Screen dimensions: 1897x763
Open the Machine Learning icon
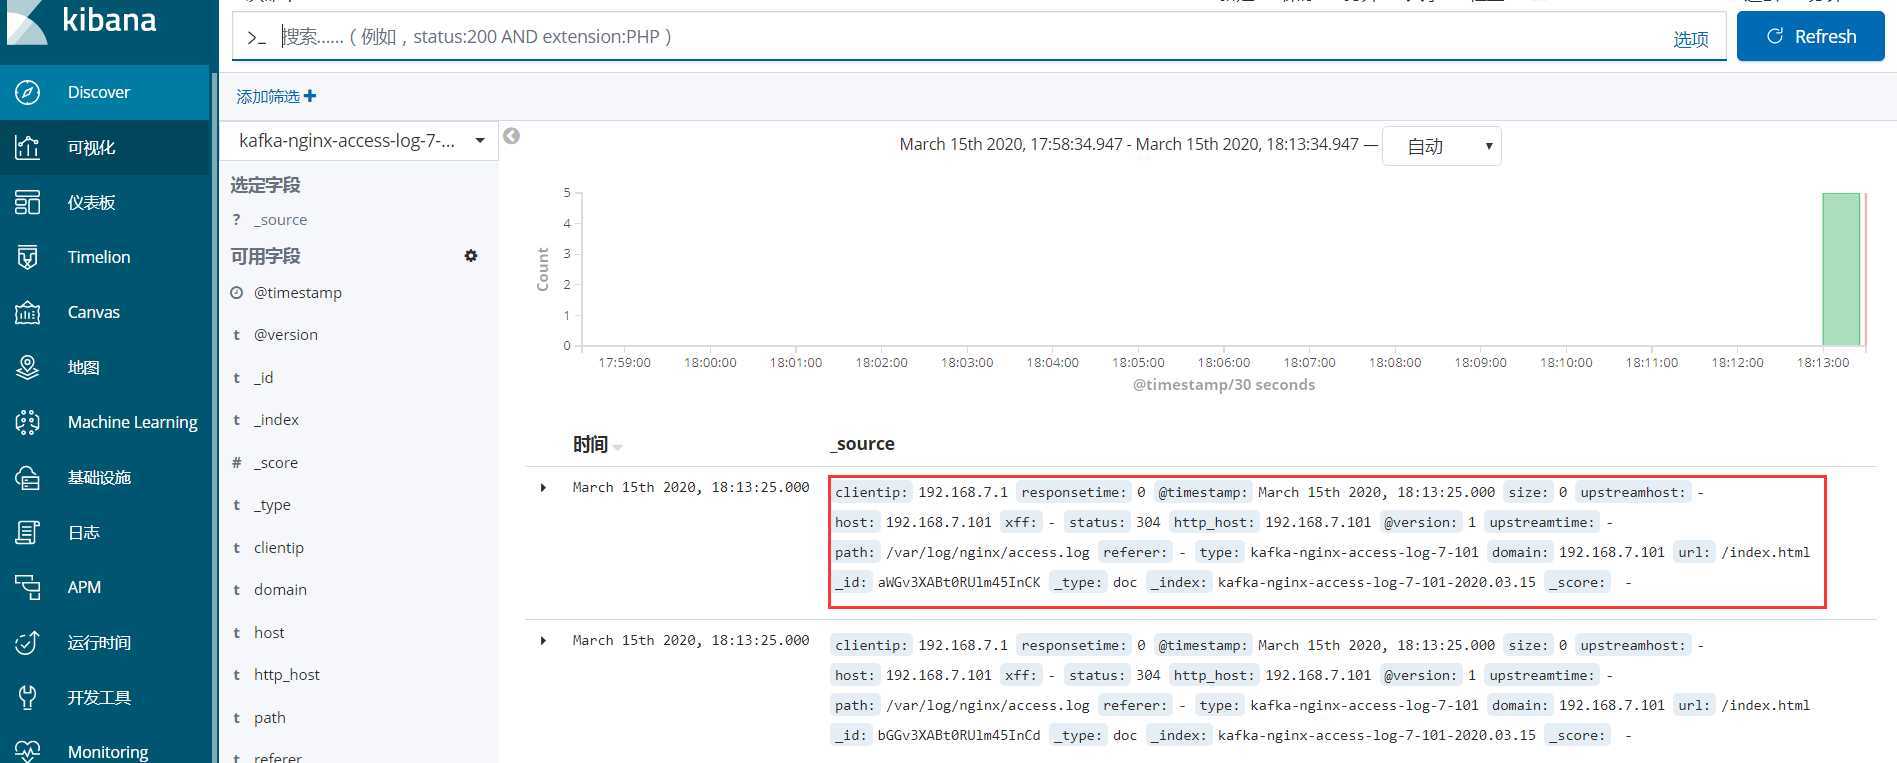tap(28, 422)
